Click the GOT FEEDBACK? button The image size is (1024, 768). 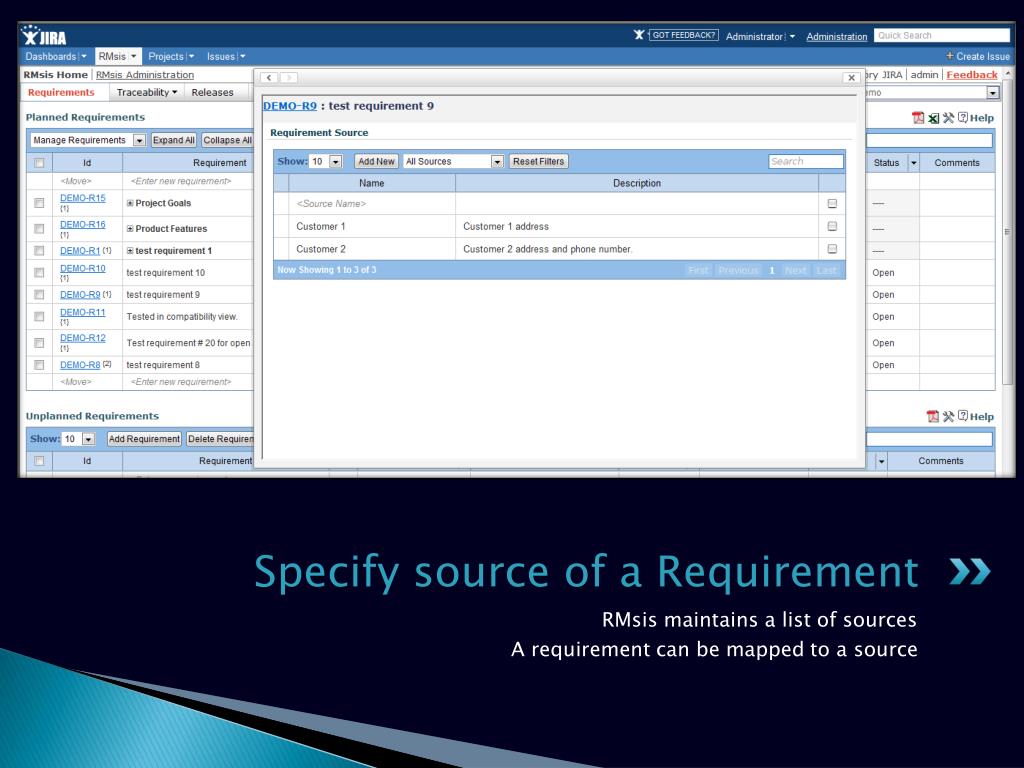click(684, 35)
